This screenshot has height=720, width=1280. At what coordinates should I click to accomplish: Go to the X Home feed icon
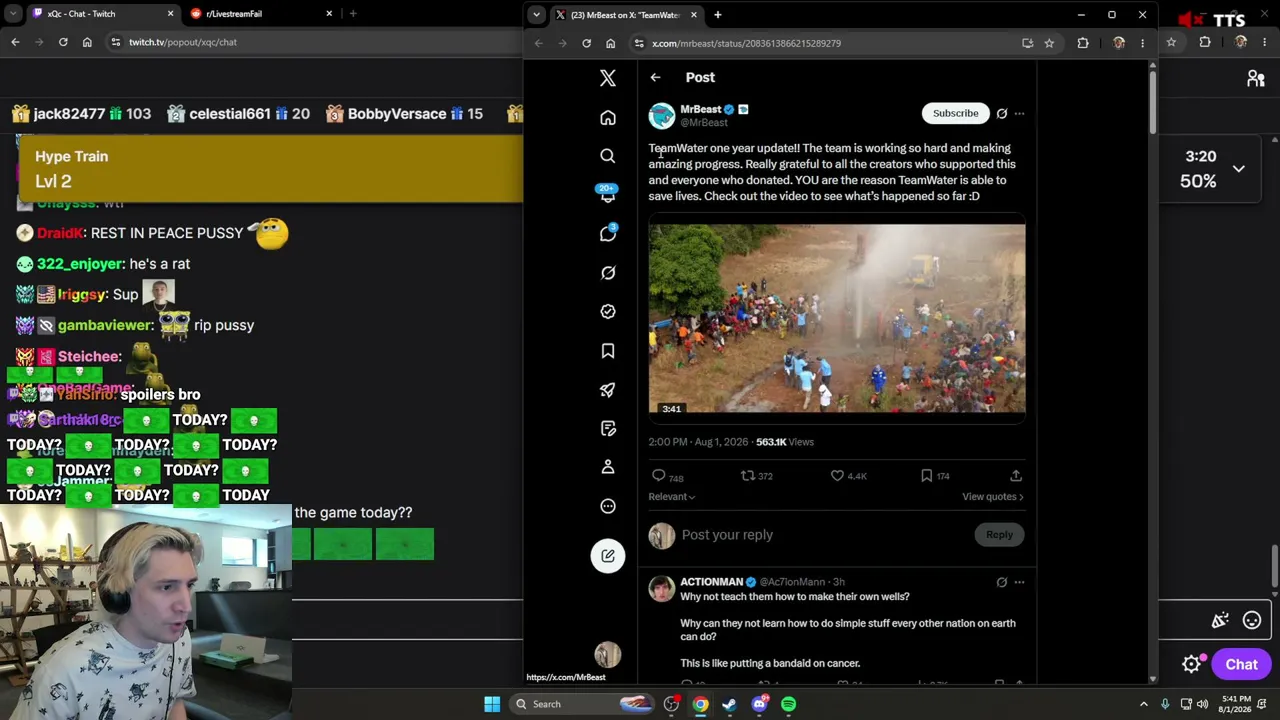pos(608,118)
